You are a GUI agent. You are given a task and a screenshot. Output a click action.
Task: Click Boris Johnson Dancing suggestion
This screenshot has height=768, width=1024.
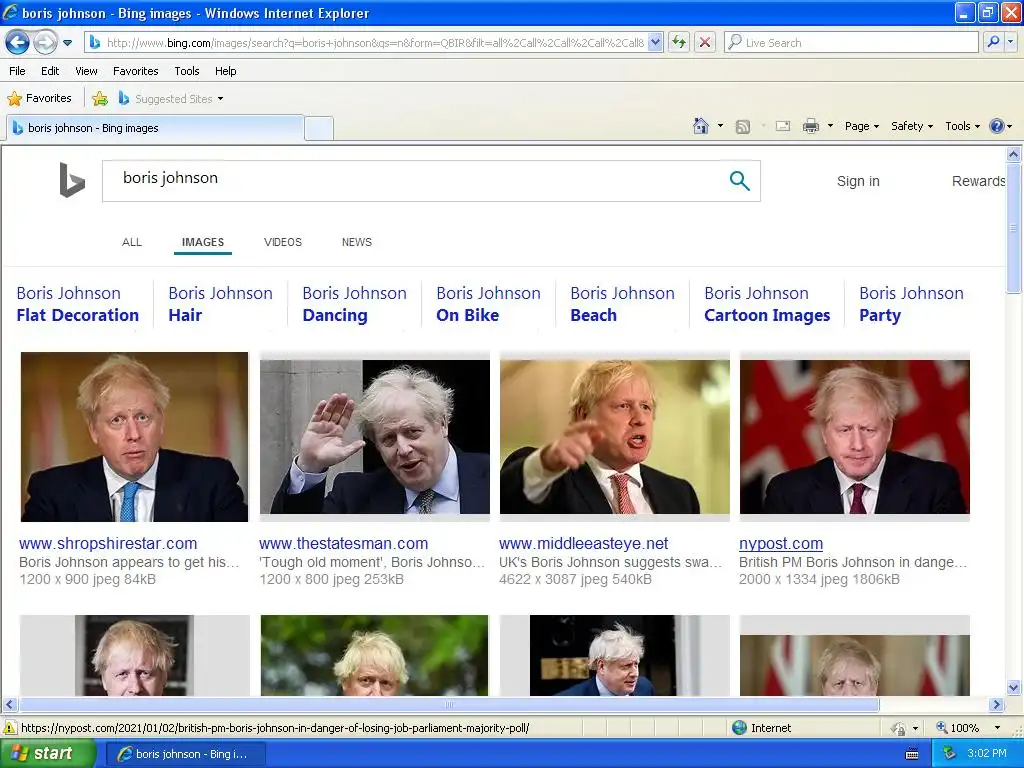tap(355, 304)
